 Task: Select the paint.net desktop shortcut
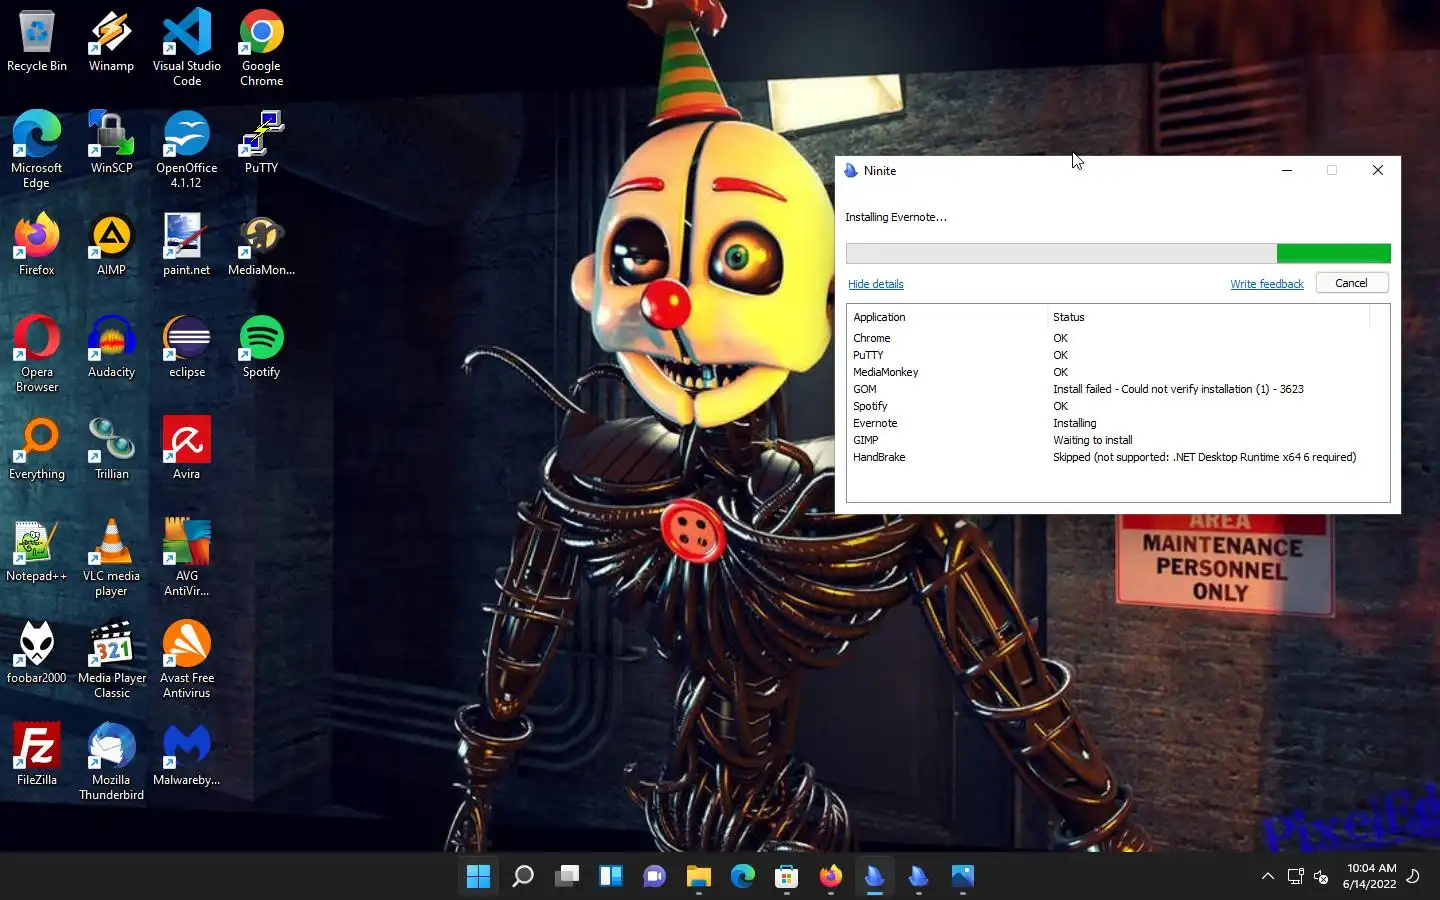pyautogui.click(x=187, y=245)
